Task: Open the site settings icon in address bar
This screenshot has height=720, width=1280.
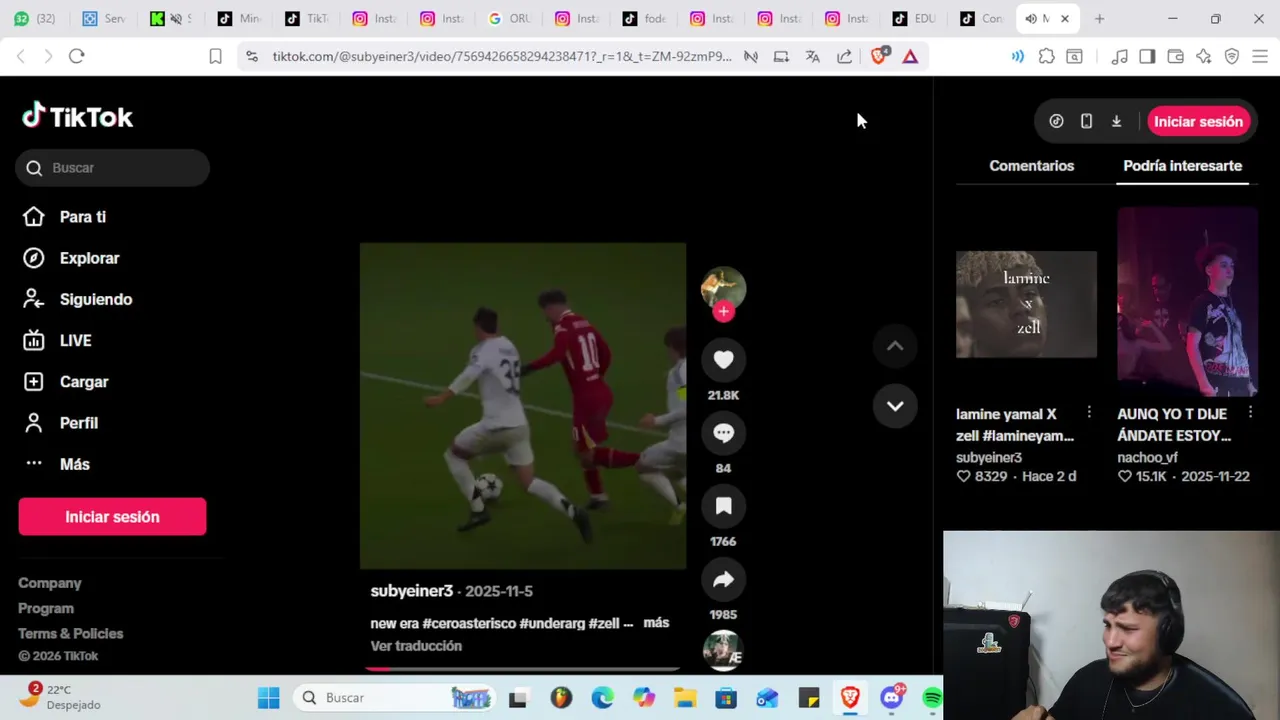Action: click(x=251, y=57)
